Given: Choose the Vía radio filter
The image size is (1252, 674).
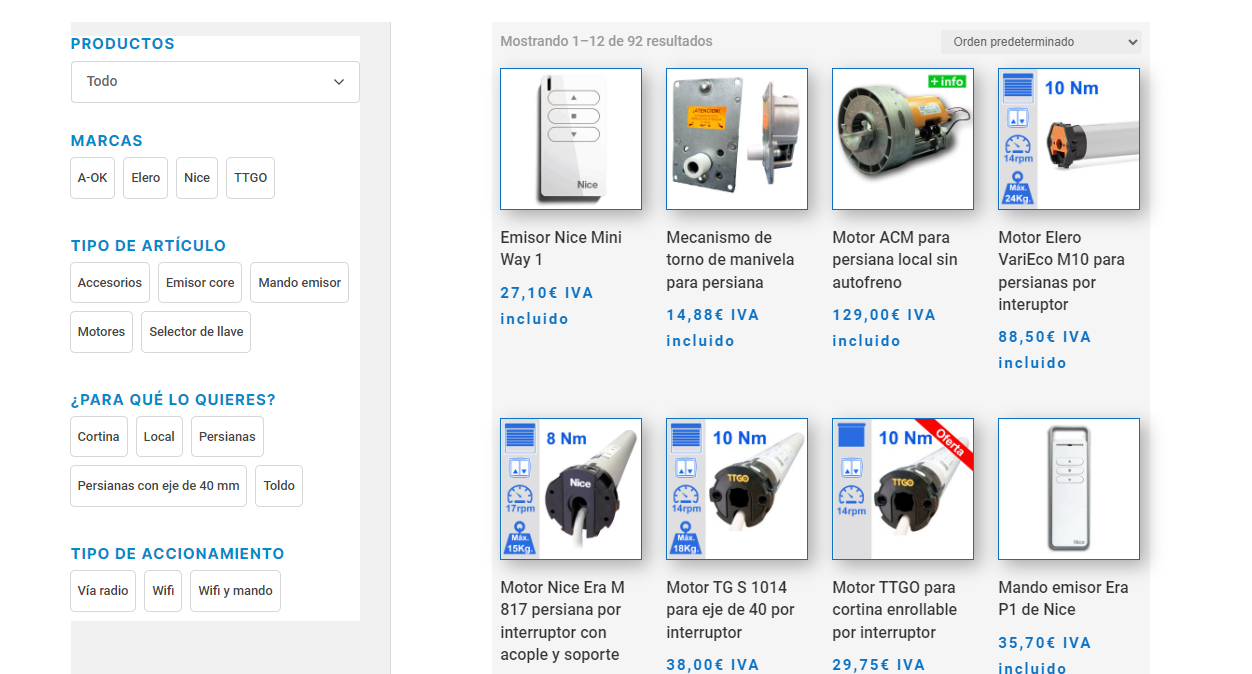Looking at the screenshot, I should pyautogui.click(x=103, y=591).
